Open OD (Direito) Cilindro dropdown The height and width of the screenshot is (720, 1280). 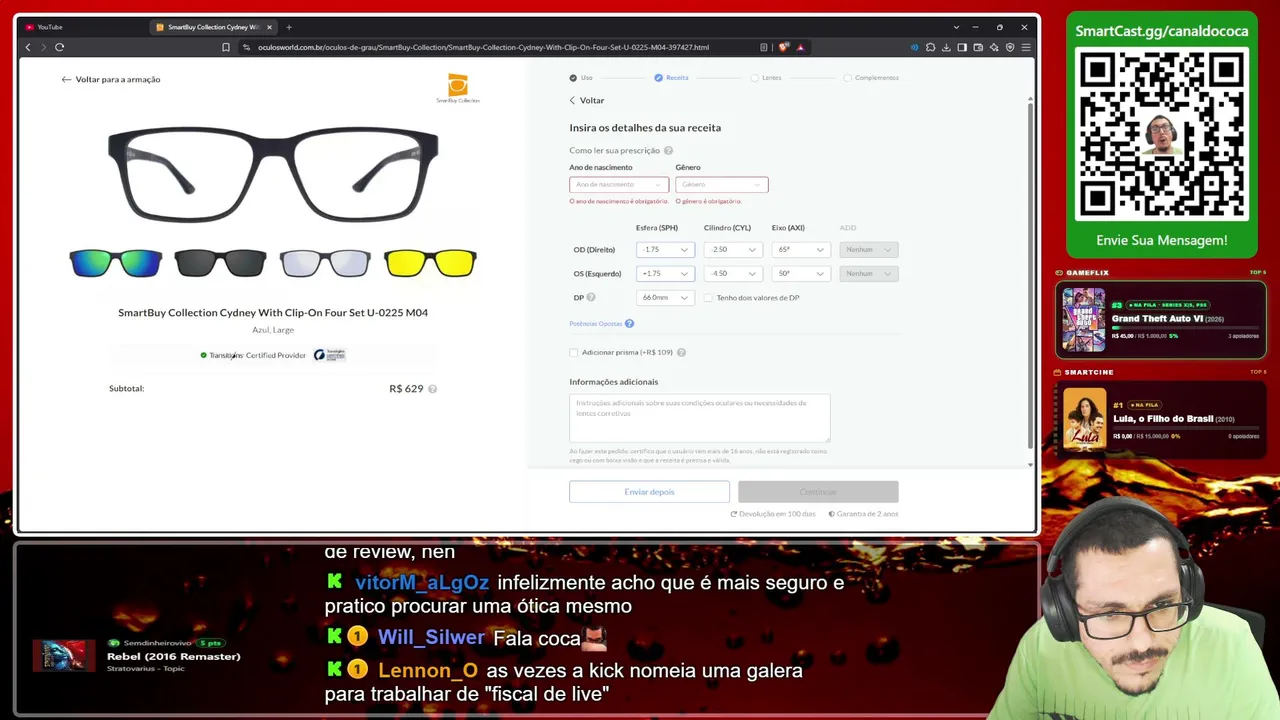(x=733, y=250)
